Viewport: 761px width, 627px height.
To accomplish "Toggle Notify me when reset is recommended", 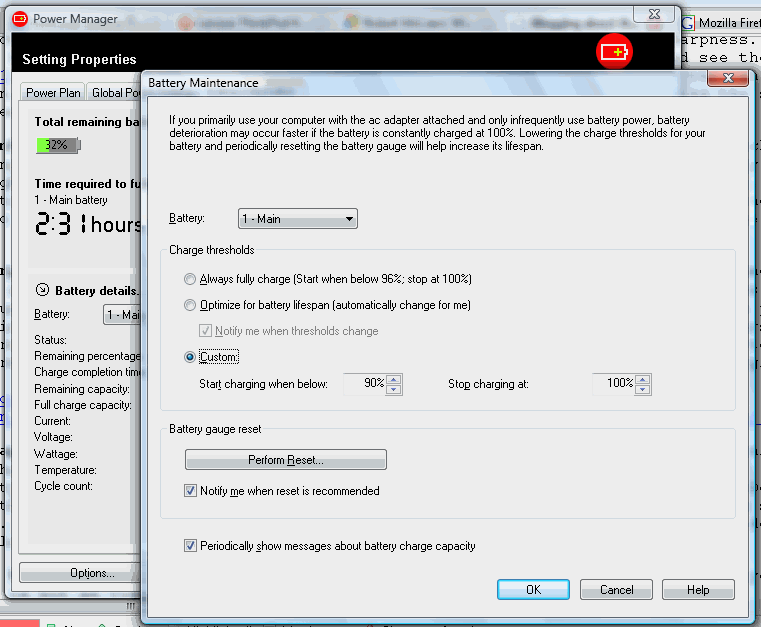I will coord(190,491).
